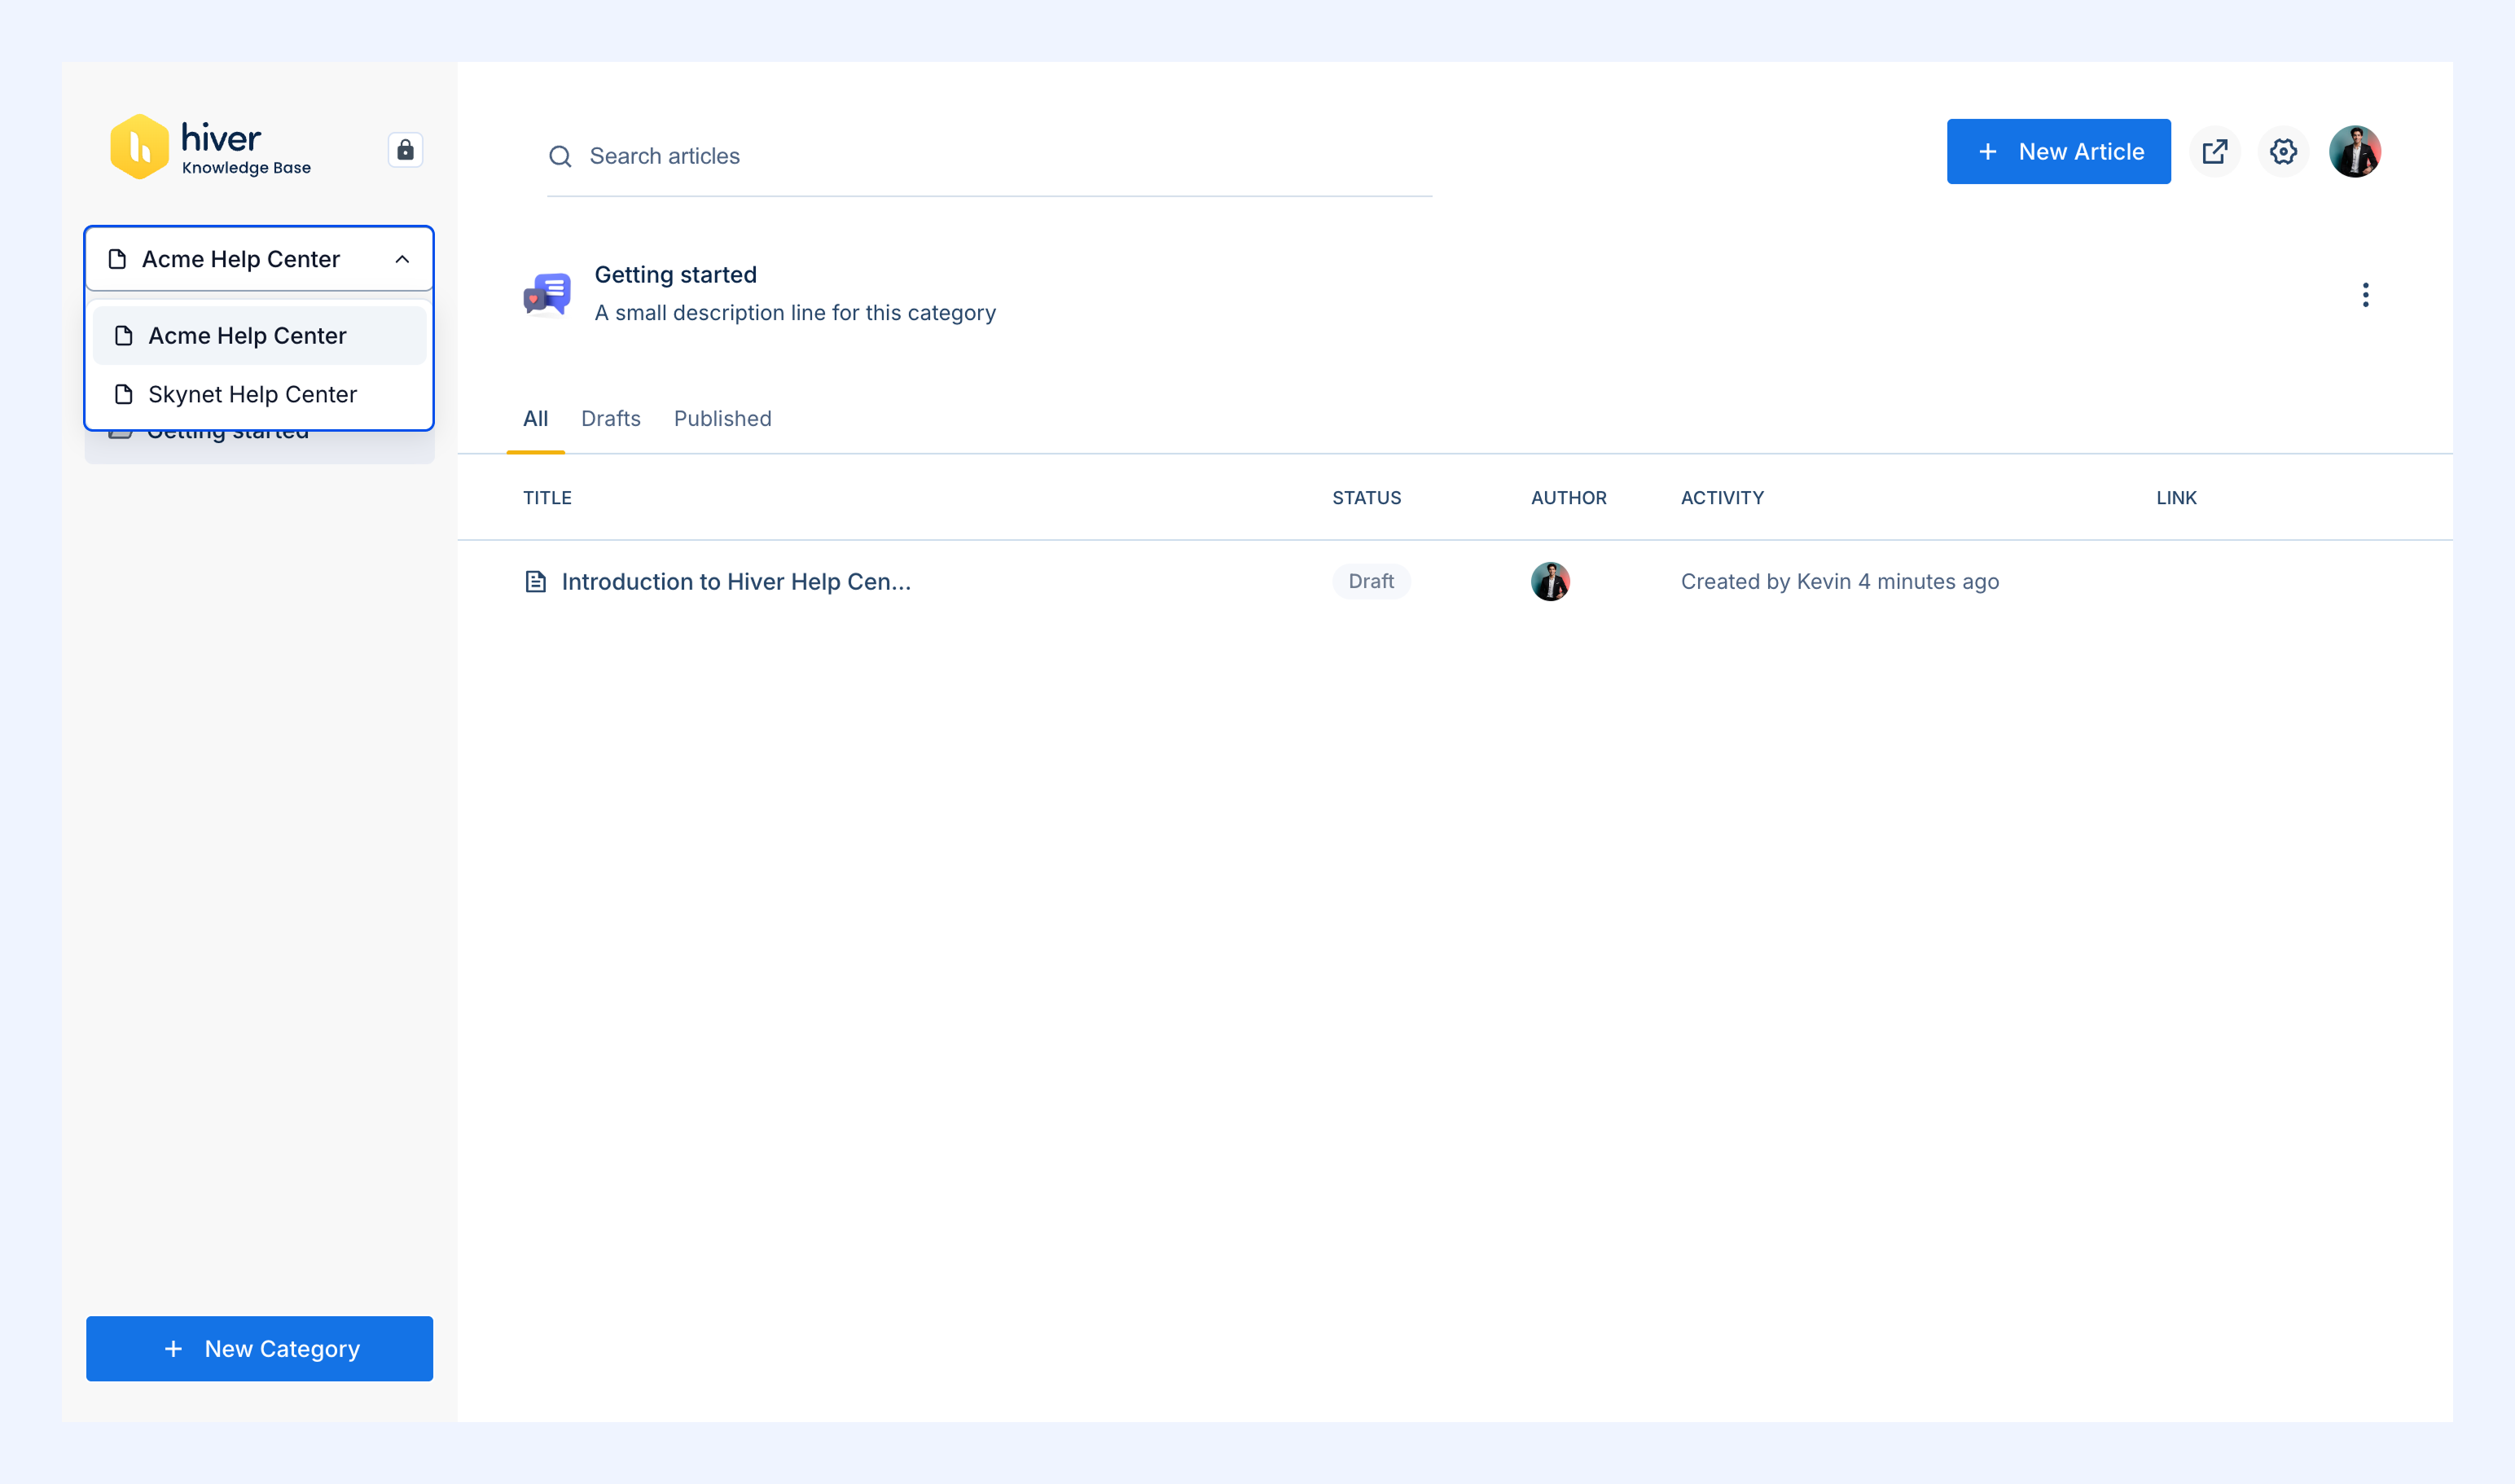This screenshot has height=1484, width=2515.
Task: Click the Getting started category chat icon
Action: click(547, 294)
